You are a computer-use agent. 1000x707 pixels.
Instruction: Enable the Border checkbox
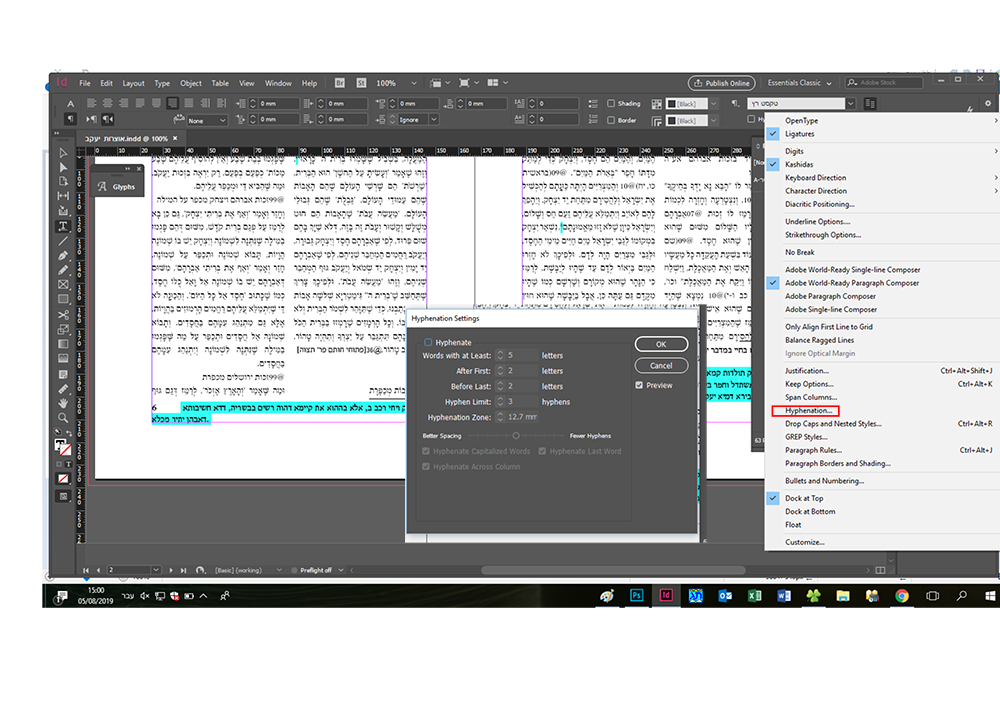[611, 120]
